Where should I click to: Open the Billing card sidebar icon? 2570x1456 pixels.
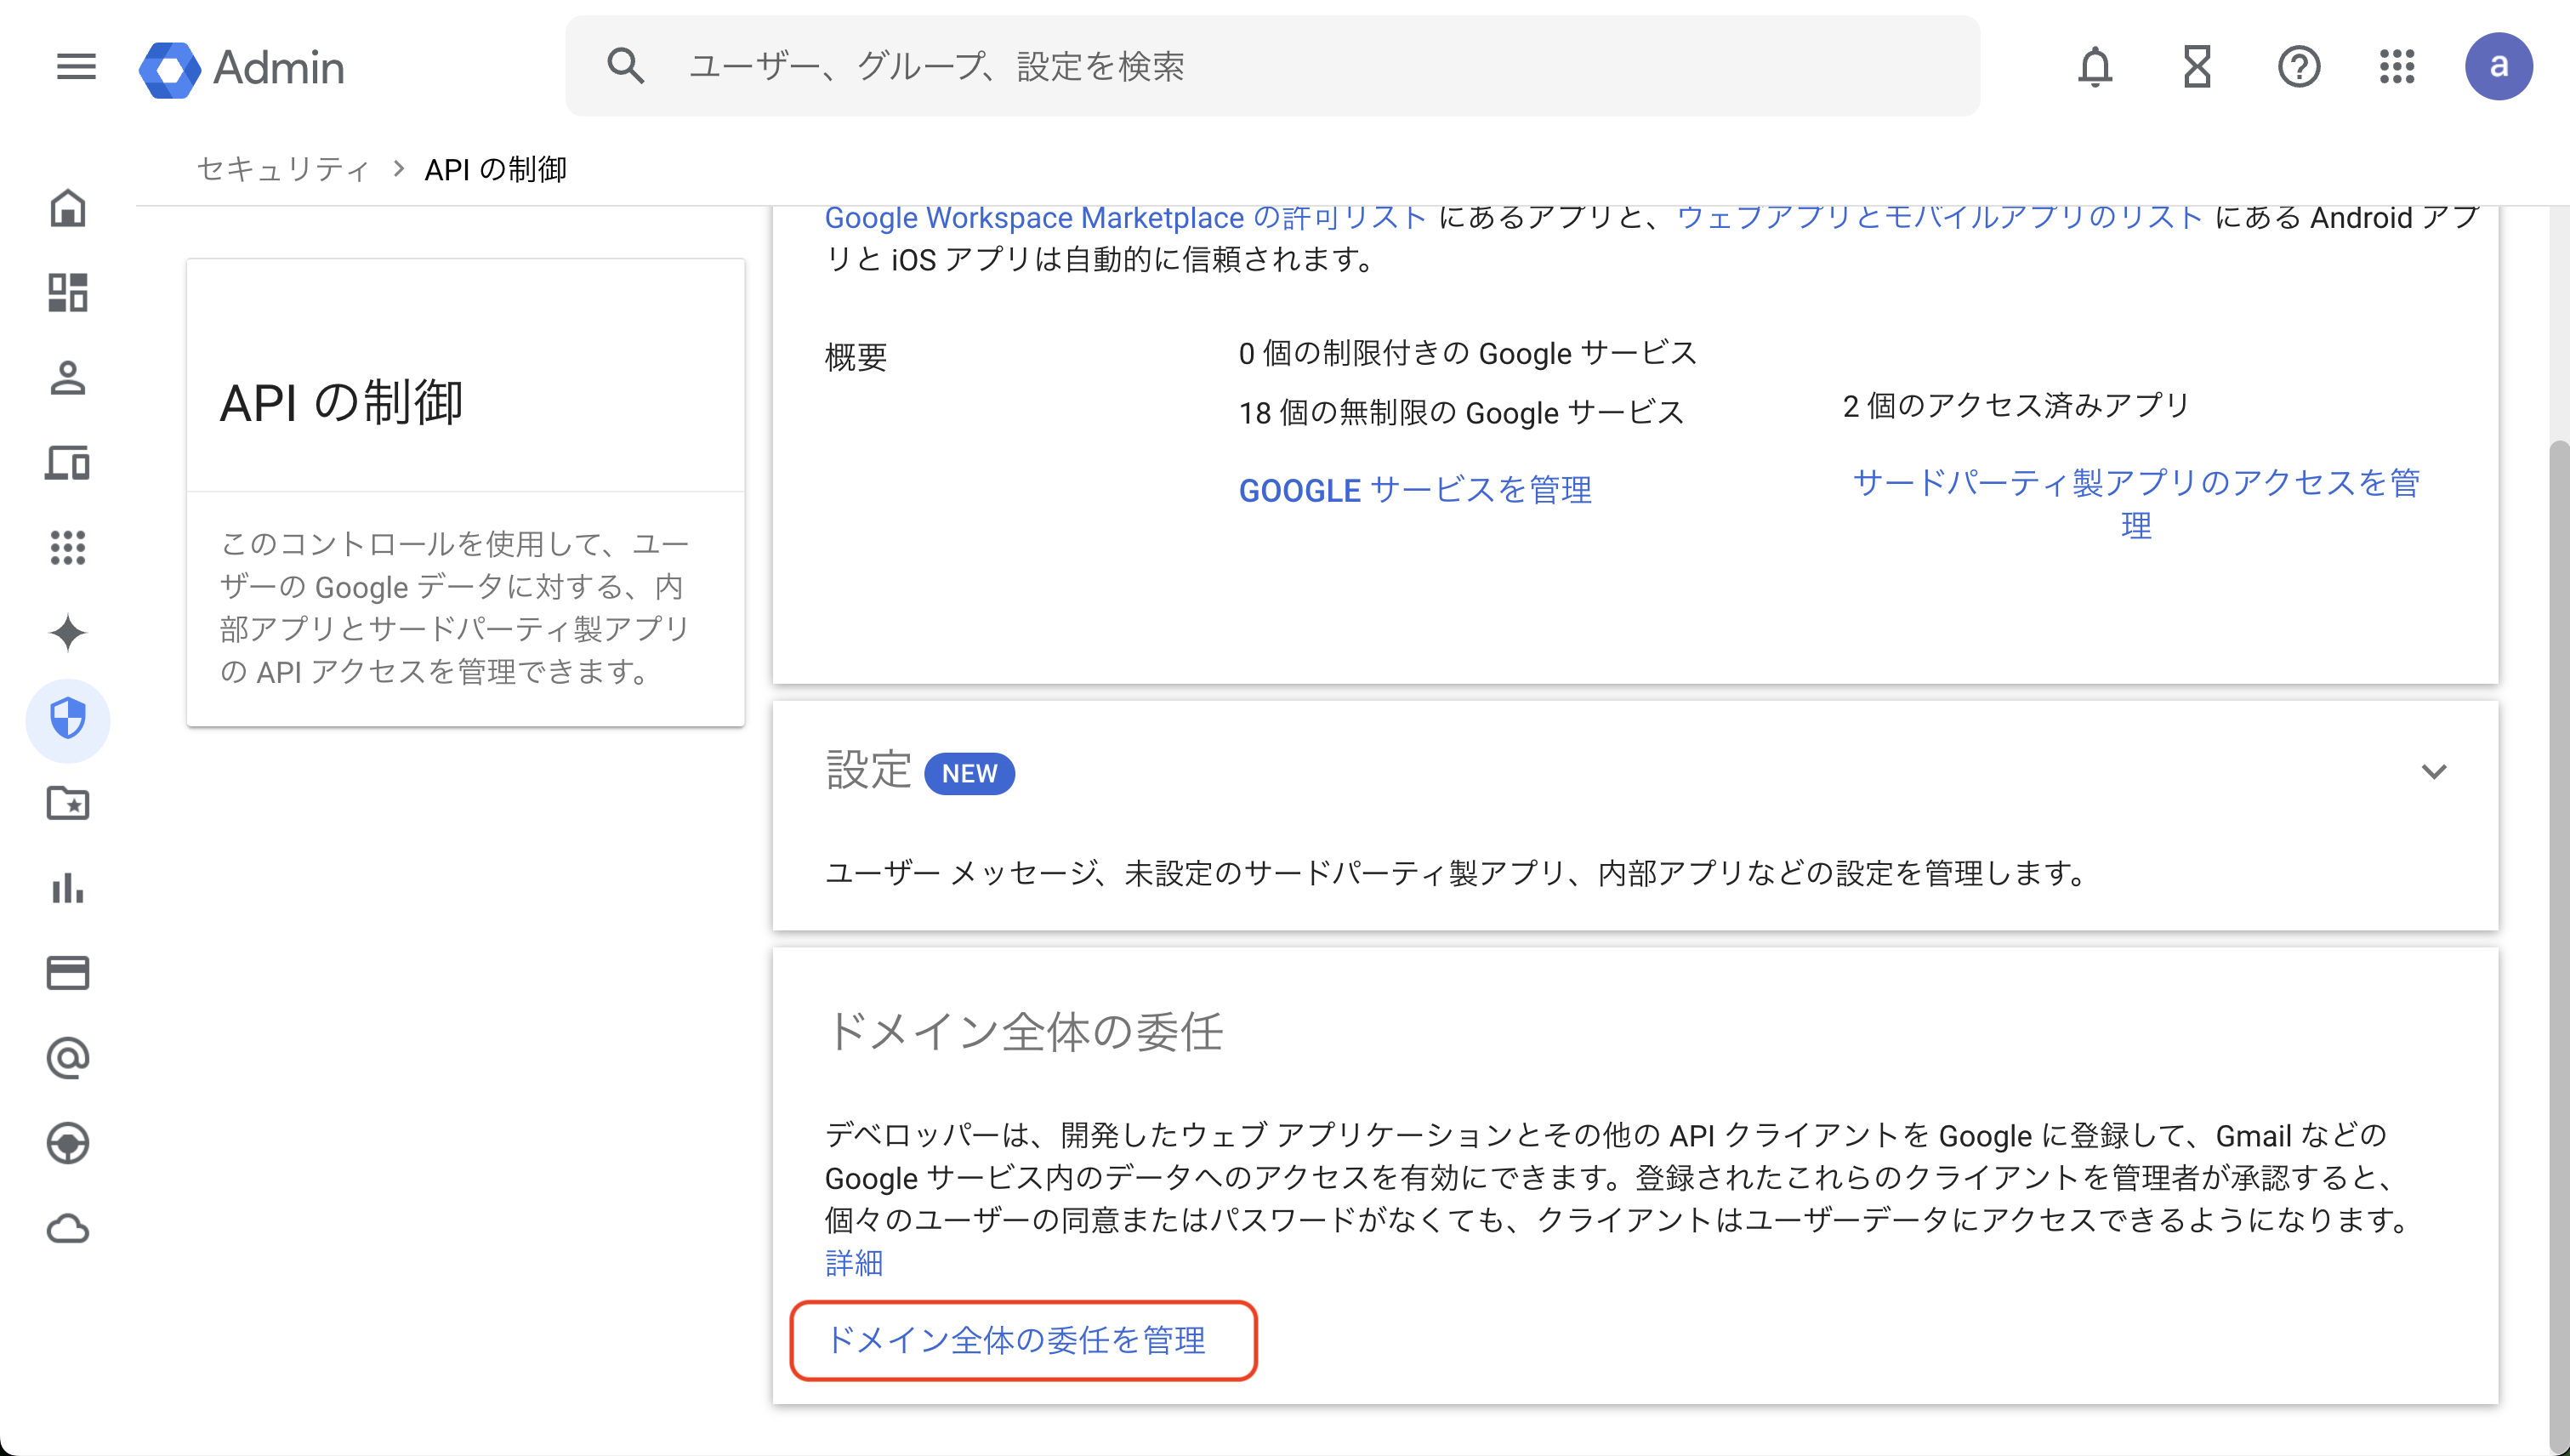coord(68,973)
